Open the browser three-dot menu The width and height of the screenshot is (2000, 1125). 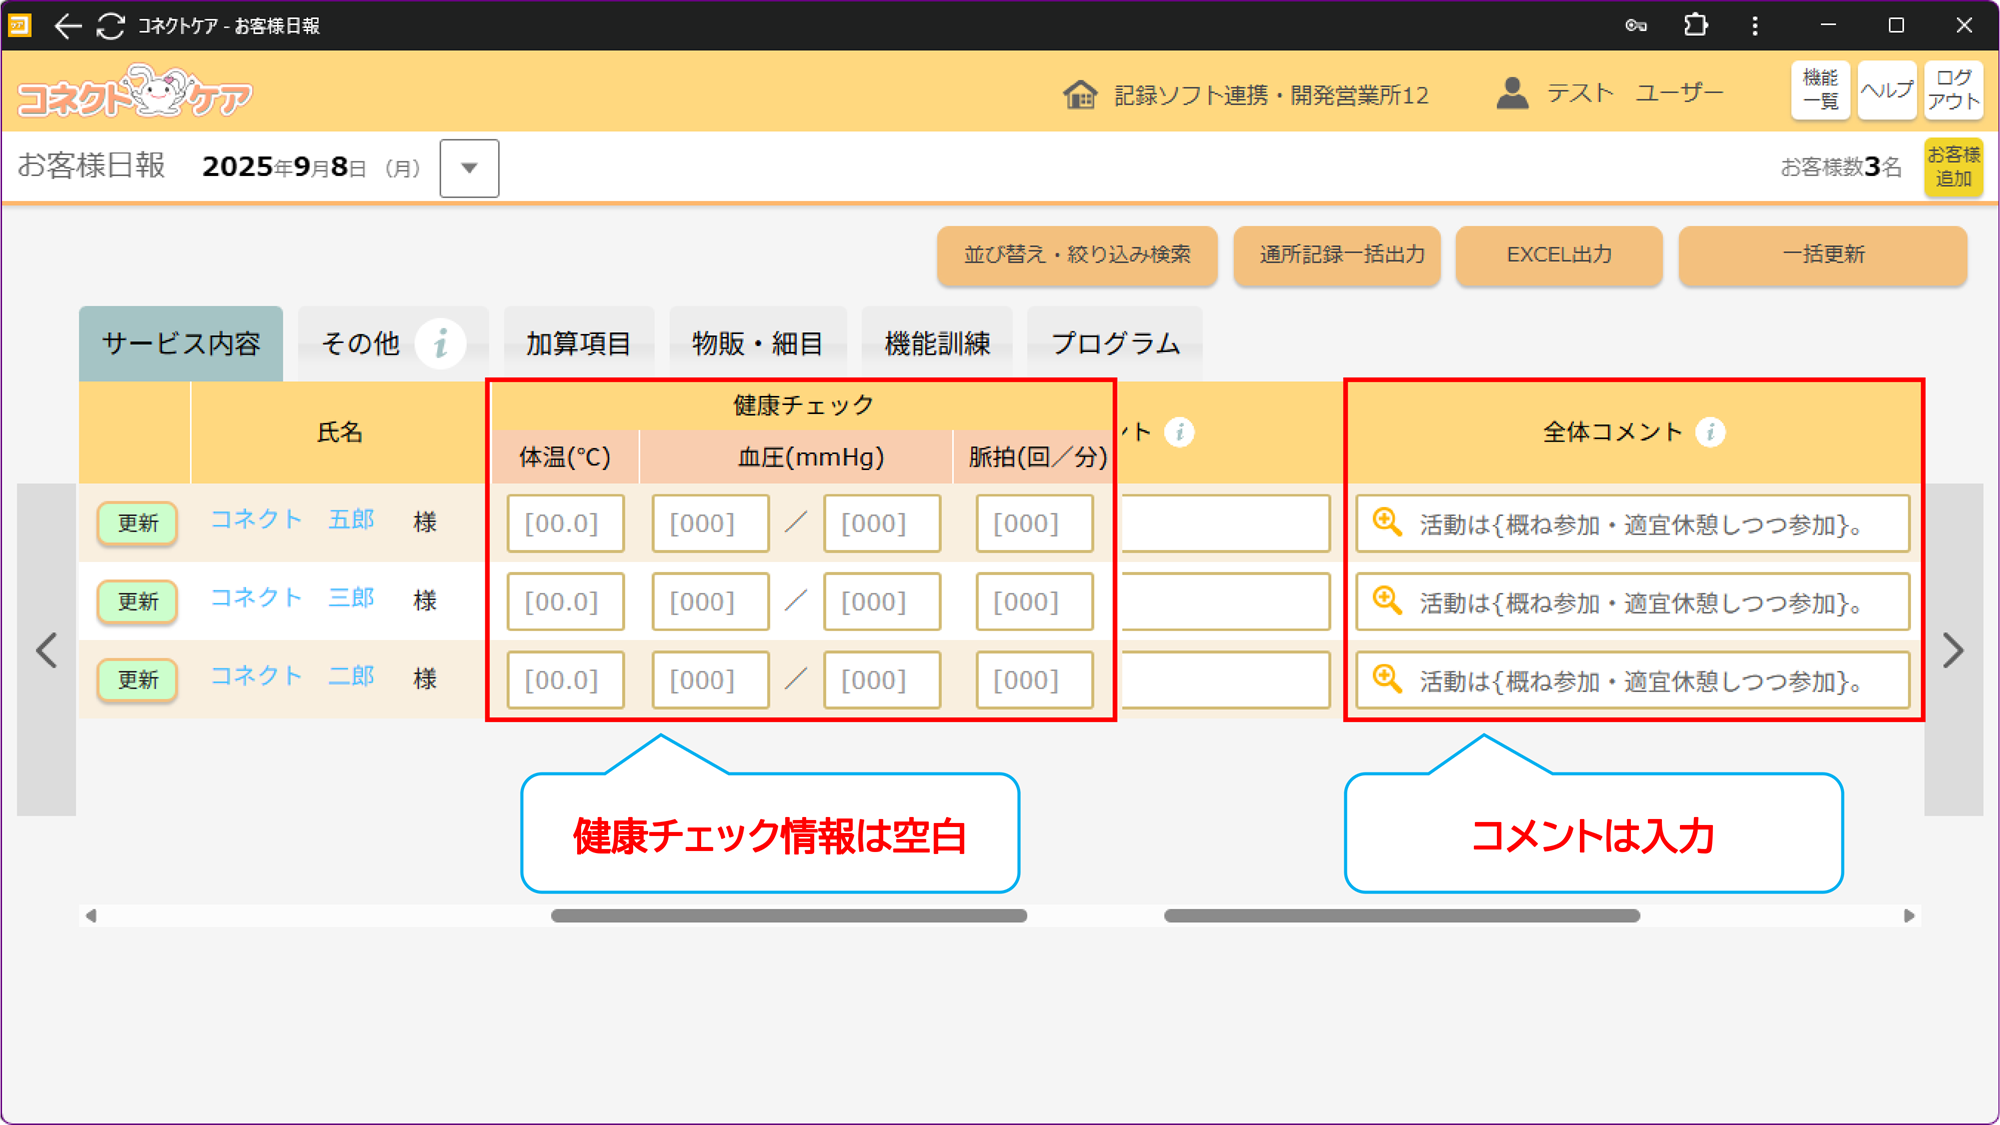click(1755, 26)
